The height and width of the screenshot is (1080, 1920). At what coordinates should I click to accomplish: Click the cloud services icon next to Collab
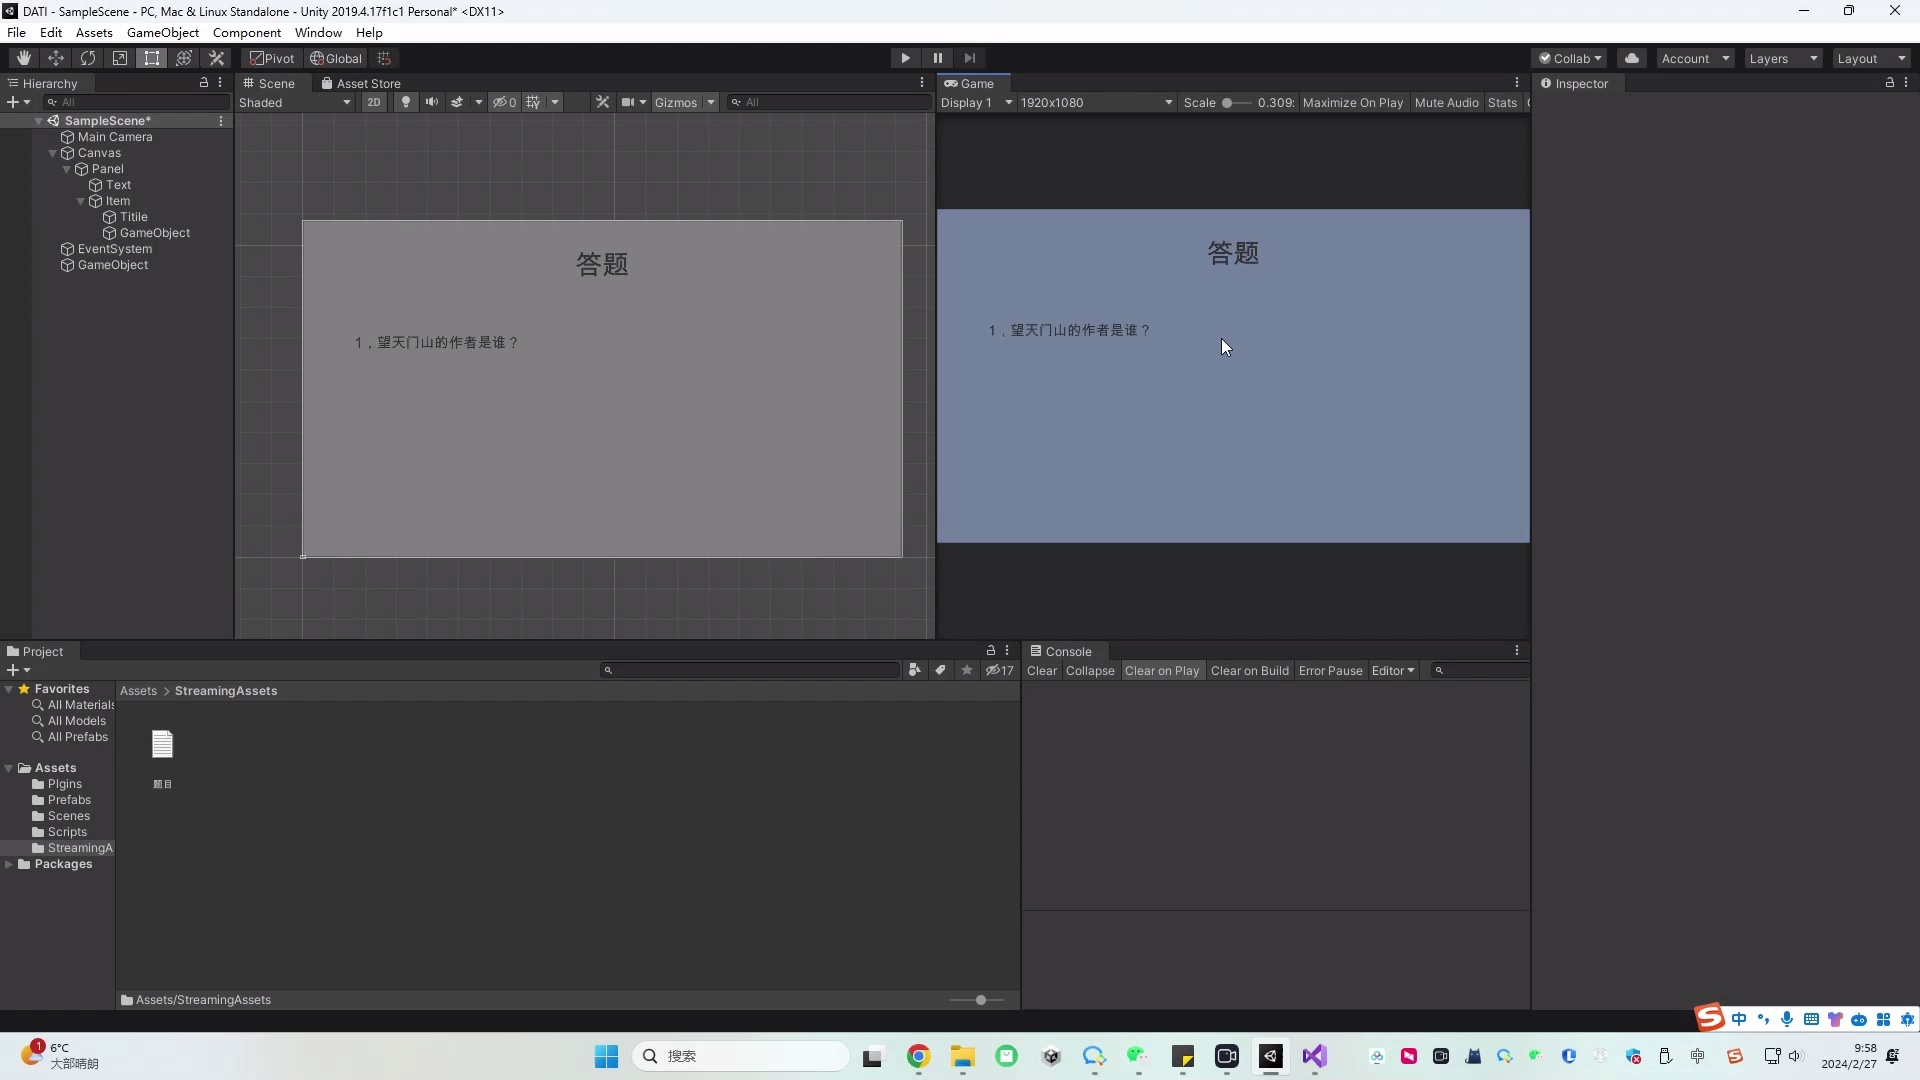(1632, 58)
